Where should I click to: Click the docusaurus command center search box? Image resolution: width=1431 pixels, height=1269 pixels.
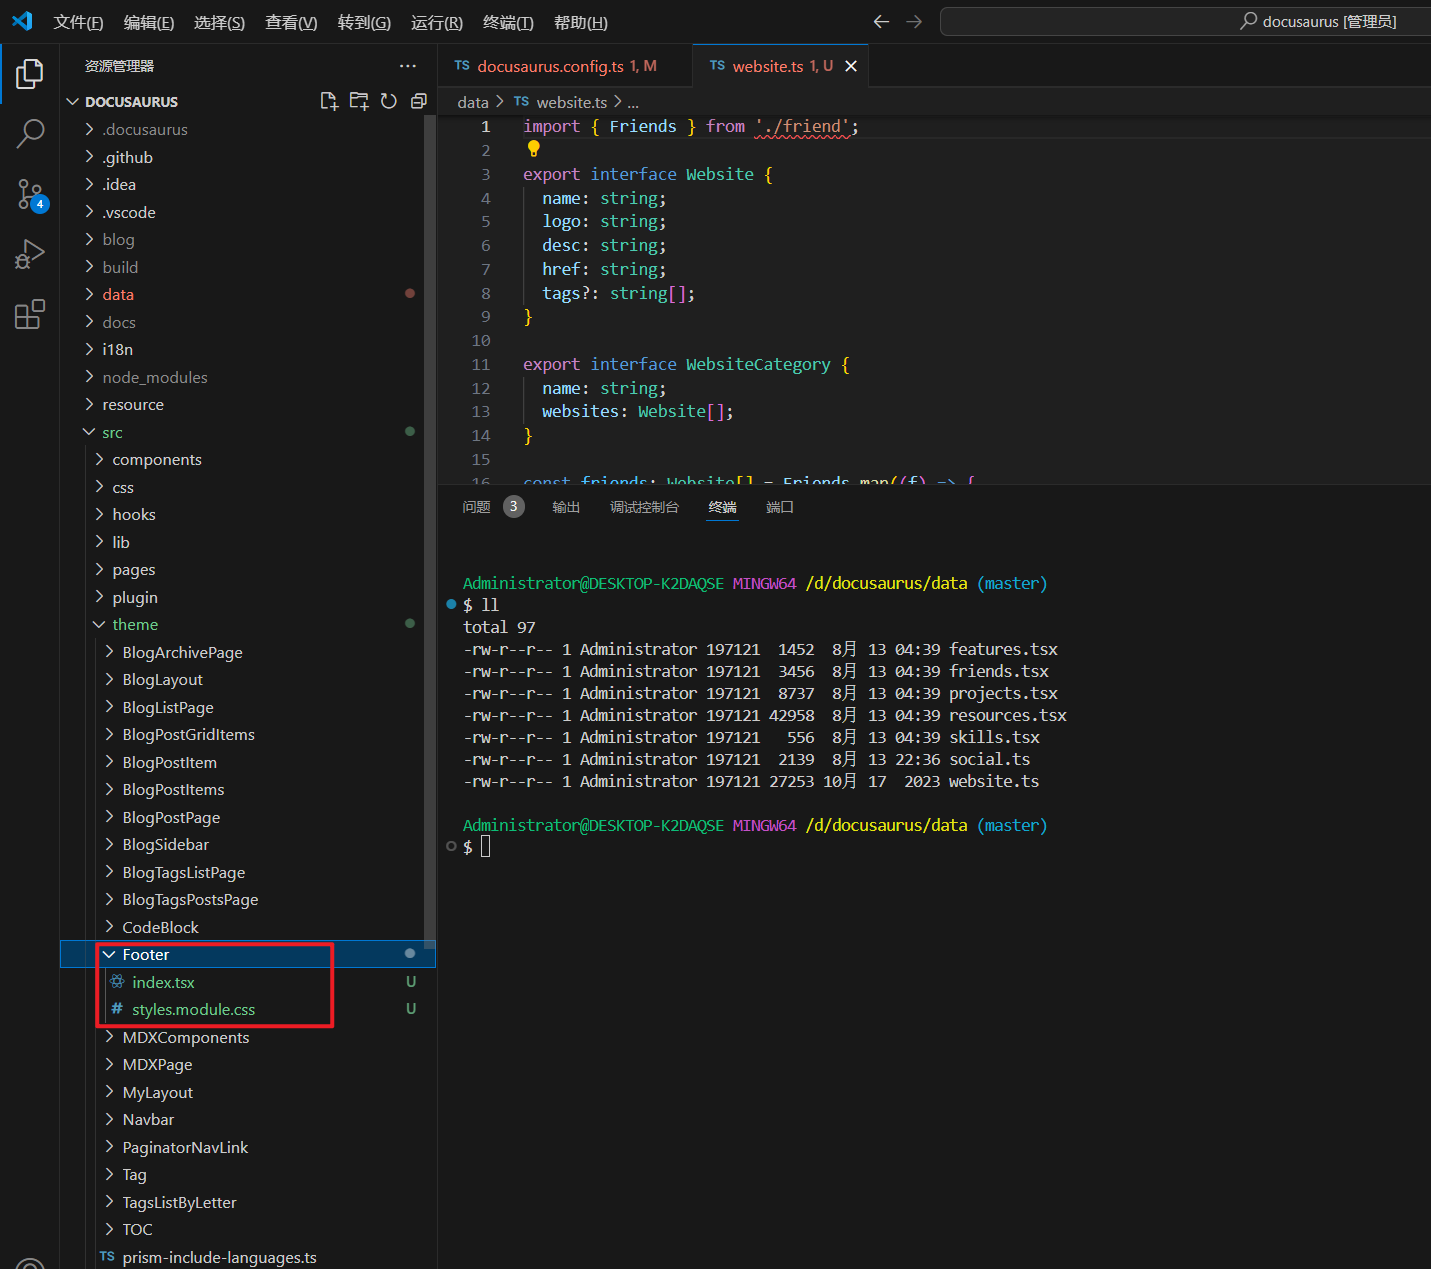click(x=1185, y=21)
